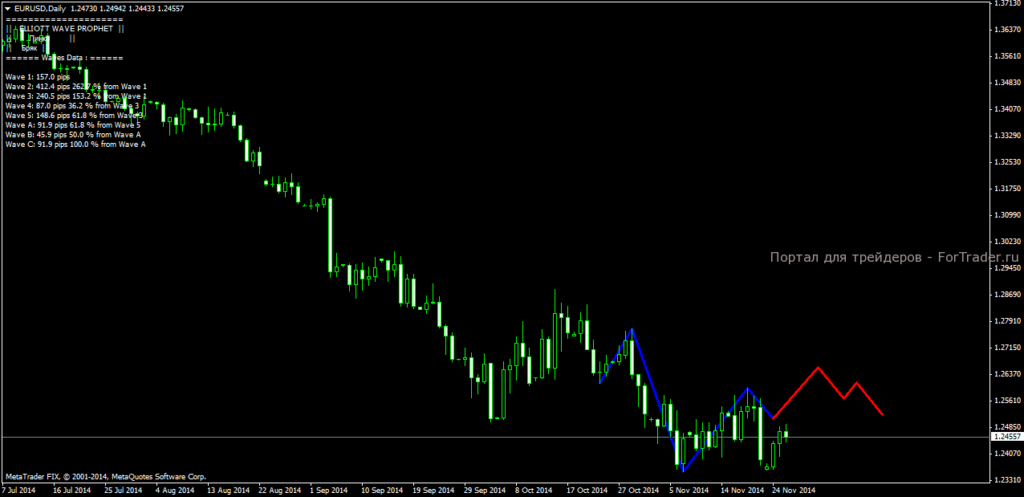This screenshot has height=497, width=1024.
Task: Click the '1 Sep 2014' date label
Action: pos(330,490)
